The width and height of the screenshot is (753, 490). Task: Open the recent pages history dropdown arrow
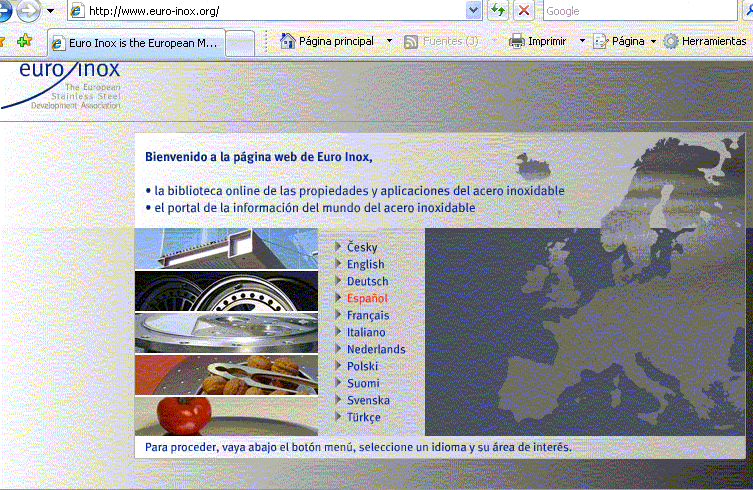pos(51,11)
